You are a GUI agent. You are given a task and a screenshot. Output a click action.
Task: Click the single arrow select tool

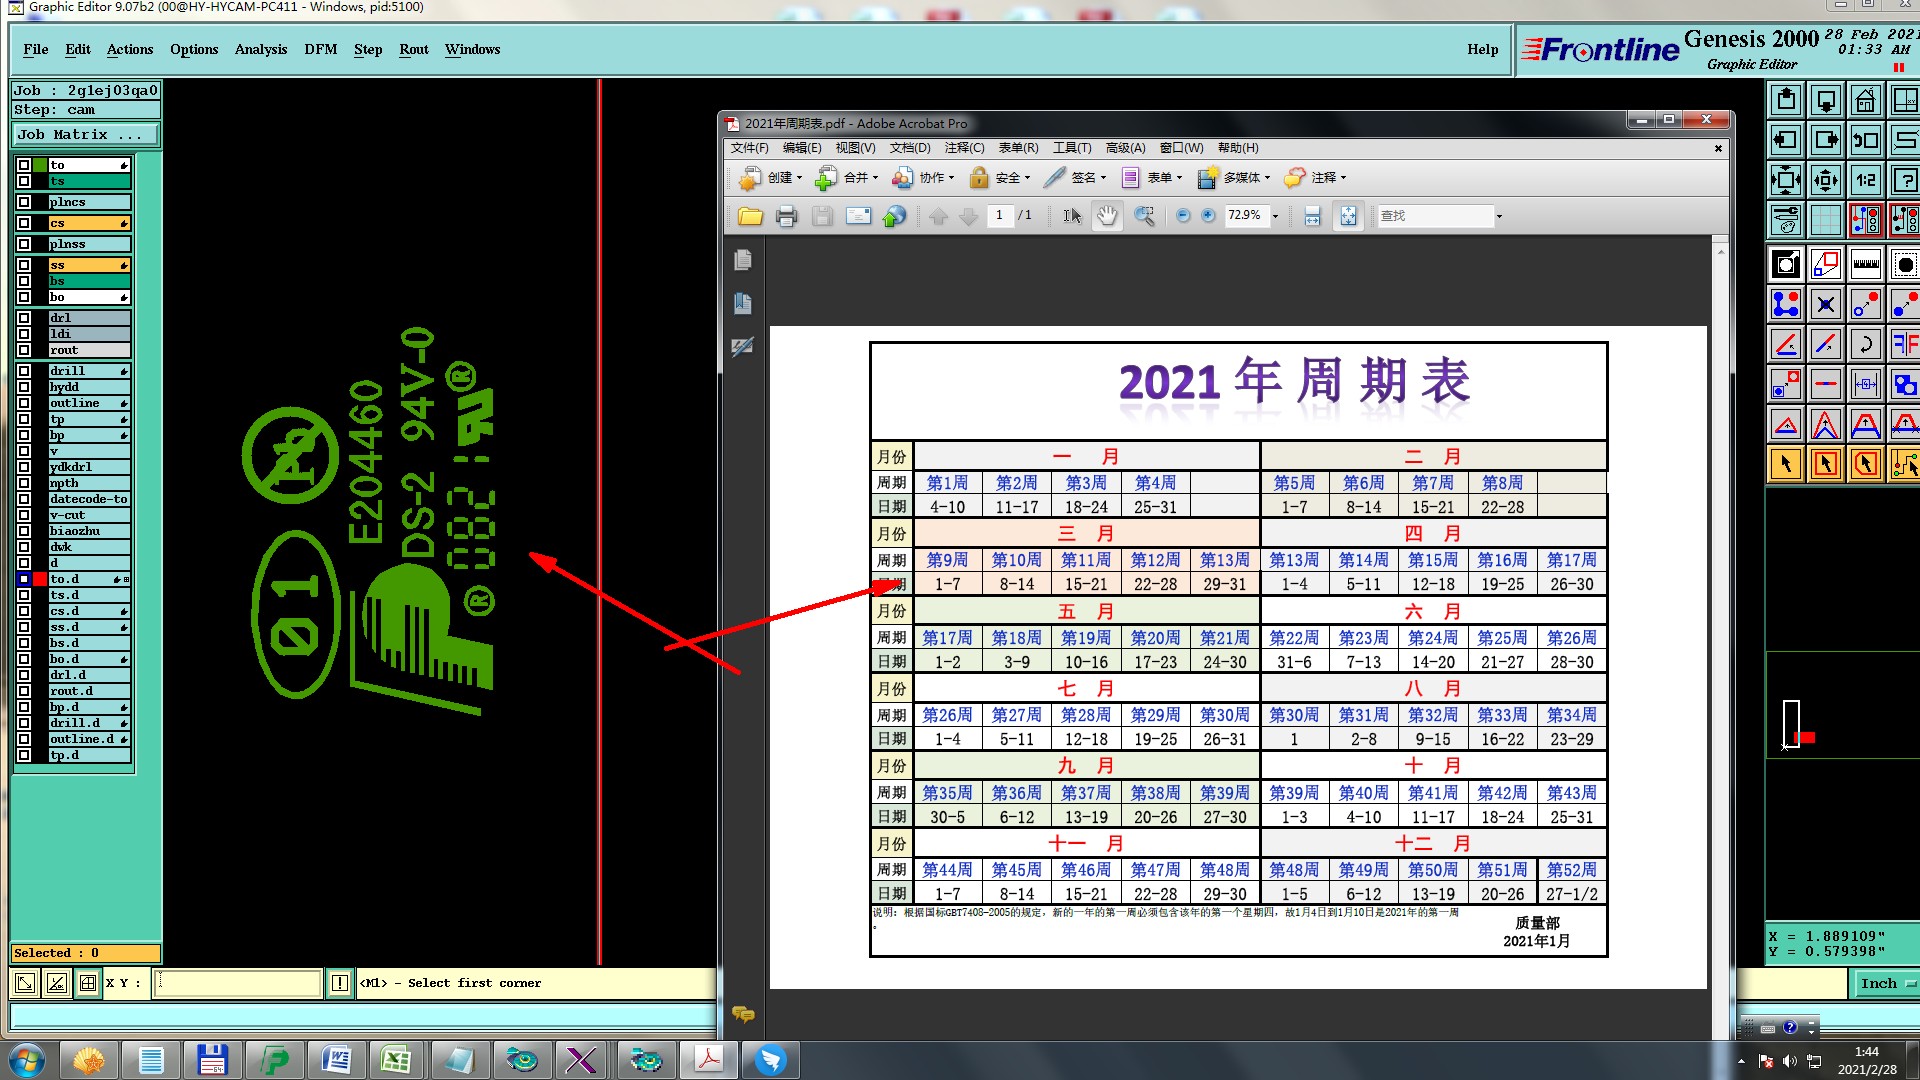click(x=1785, y=464)
